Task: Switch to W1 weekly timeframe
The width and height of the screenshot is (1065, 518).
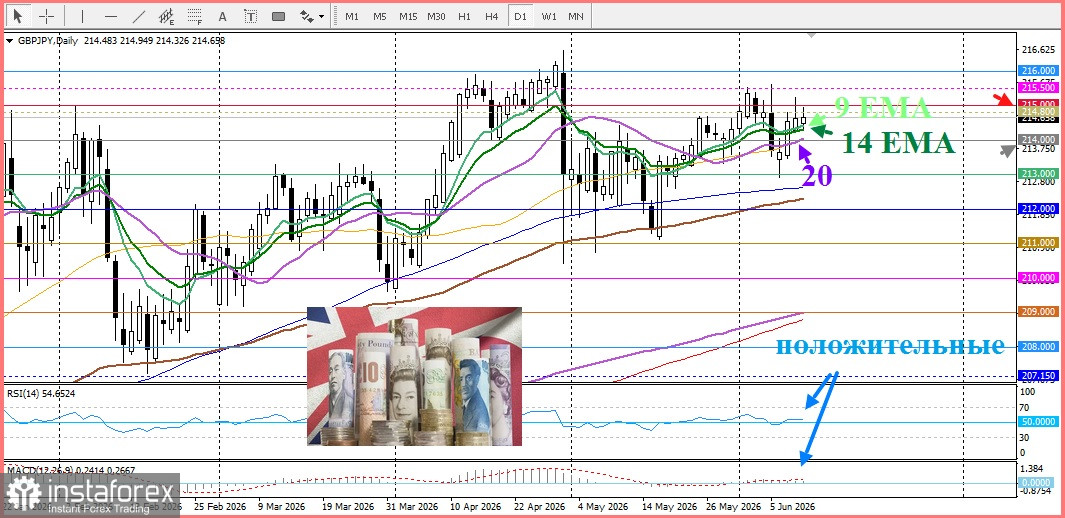Action: coord(549,16)
